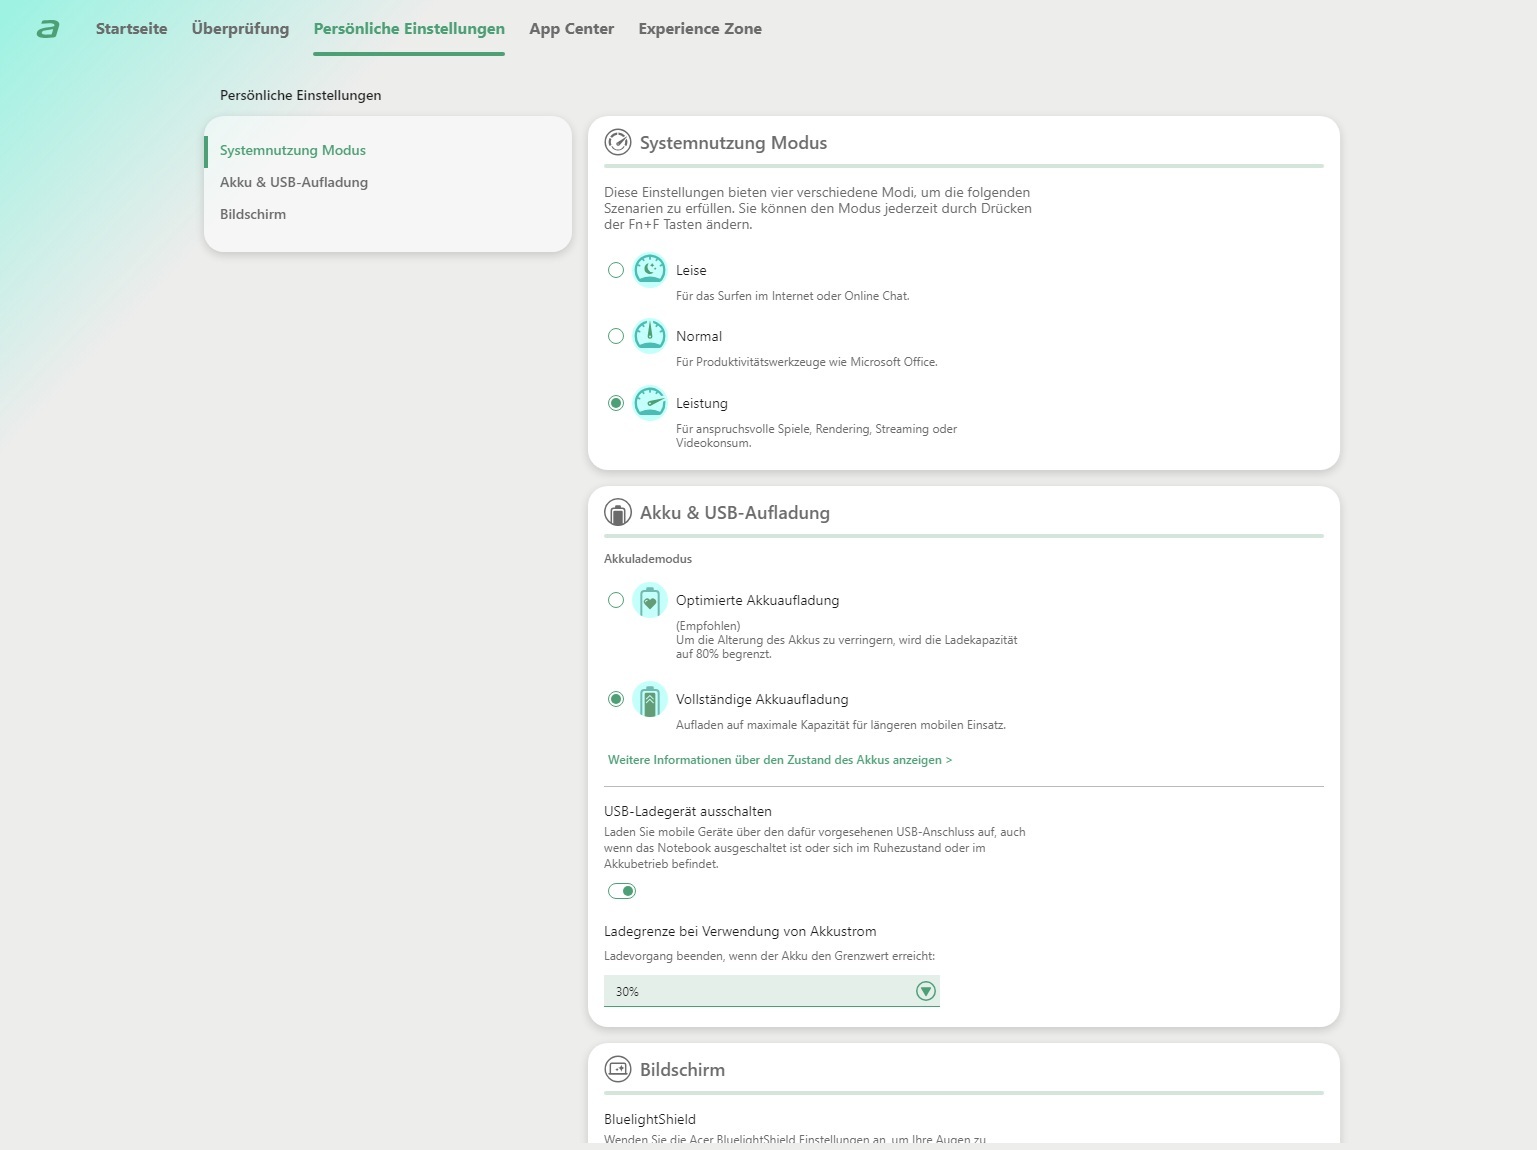Image resolution: width=1537 pixels, height=1150 pixels.
Task: Select Bildschirm in the left sidebar
Action: (x=253, y=214)
